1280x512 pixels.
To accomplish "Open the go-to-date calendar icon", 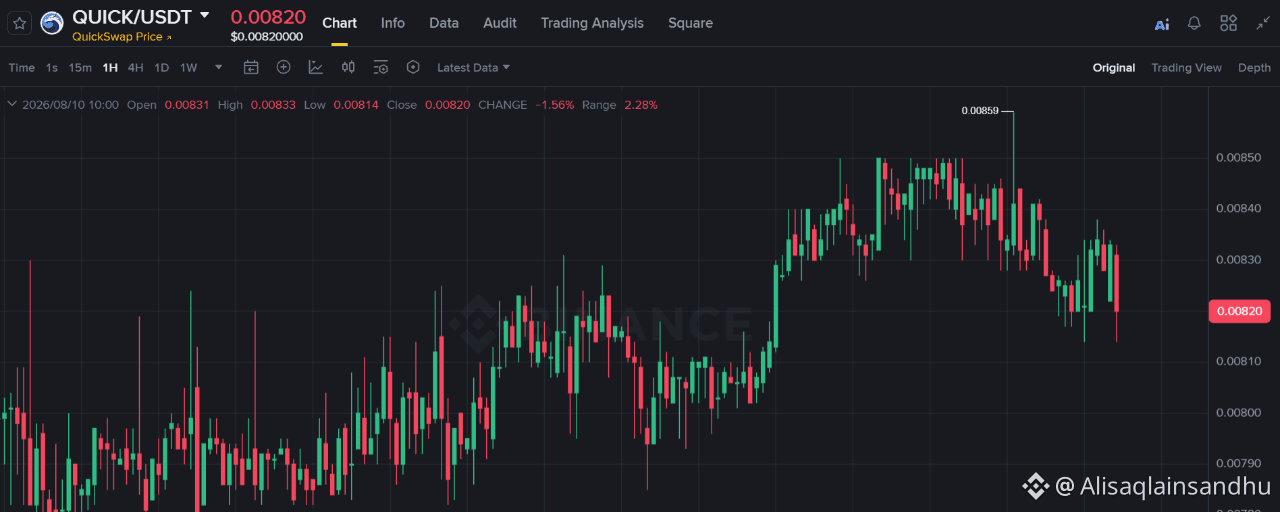I will (x=251, y=67).
